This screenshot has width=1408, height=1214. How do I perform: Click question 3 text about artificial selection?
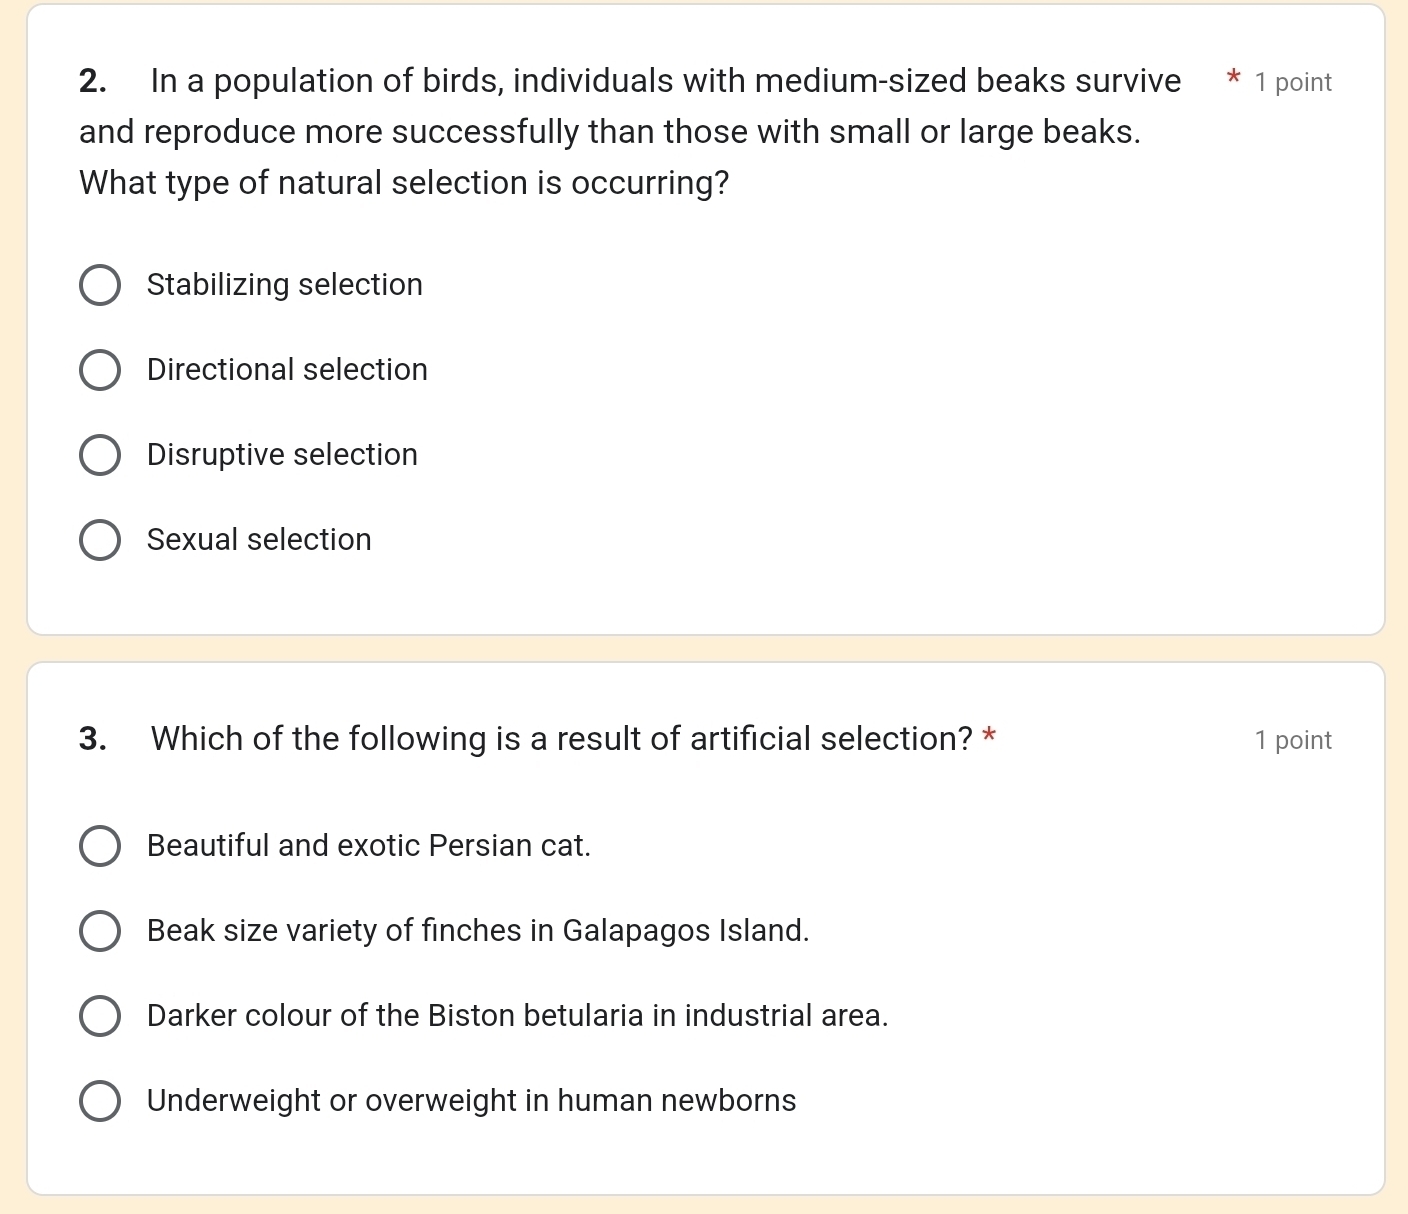[x=561, y=739]
